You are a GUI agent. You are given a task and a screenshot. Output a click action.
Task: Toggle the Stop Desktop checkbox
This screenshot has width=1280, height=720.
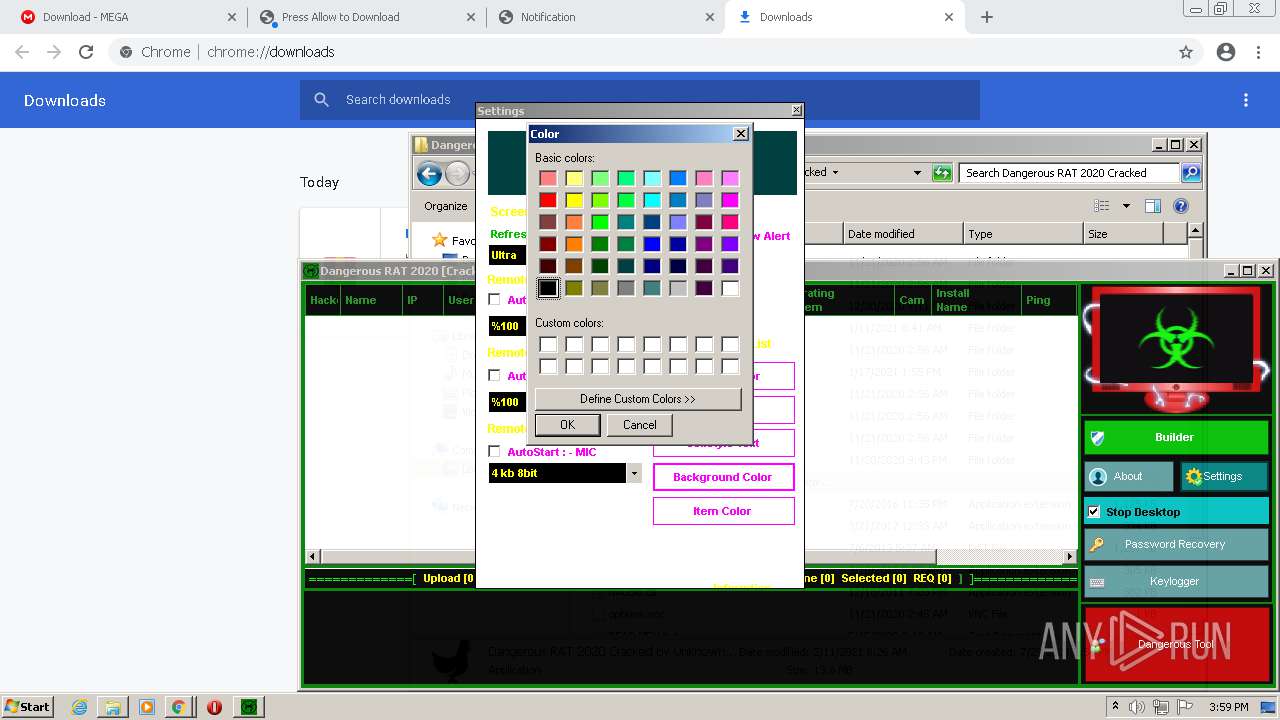point(1094,512)
